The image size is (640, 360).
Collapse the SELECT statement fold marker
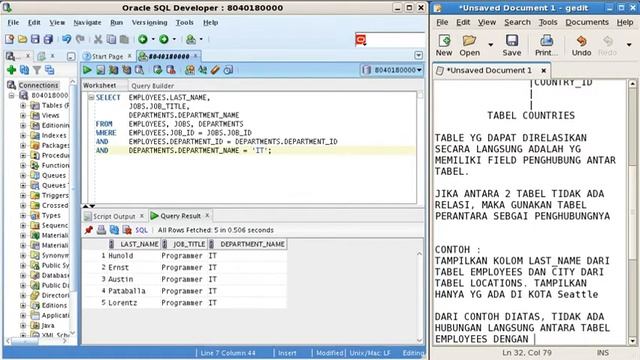coord(91,97)
